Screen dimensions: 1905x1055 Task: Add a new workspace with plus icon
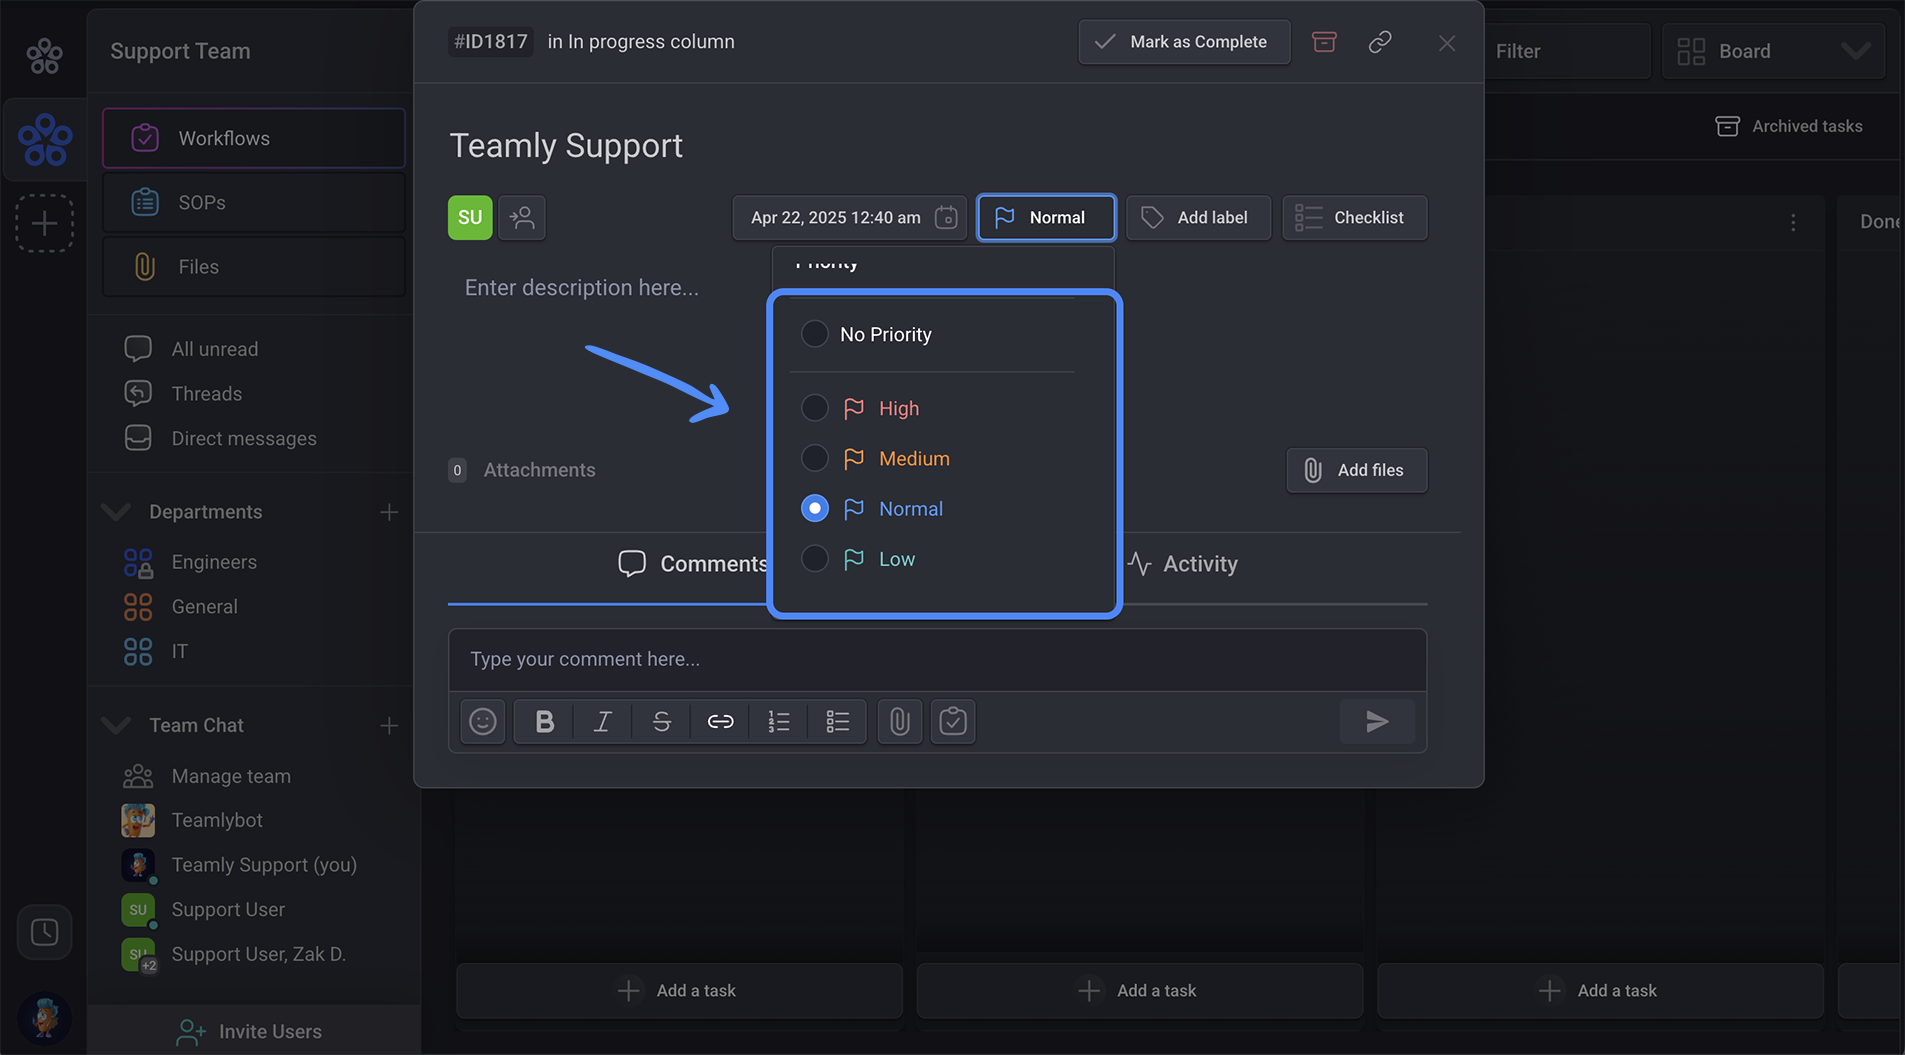[x=44, y=223]
